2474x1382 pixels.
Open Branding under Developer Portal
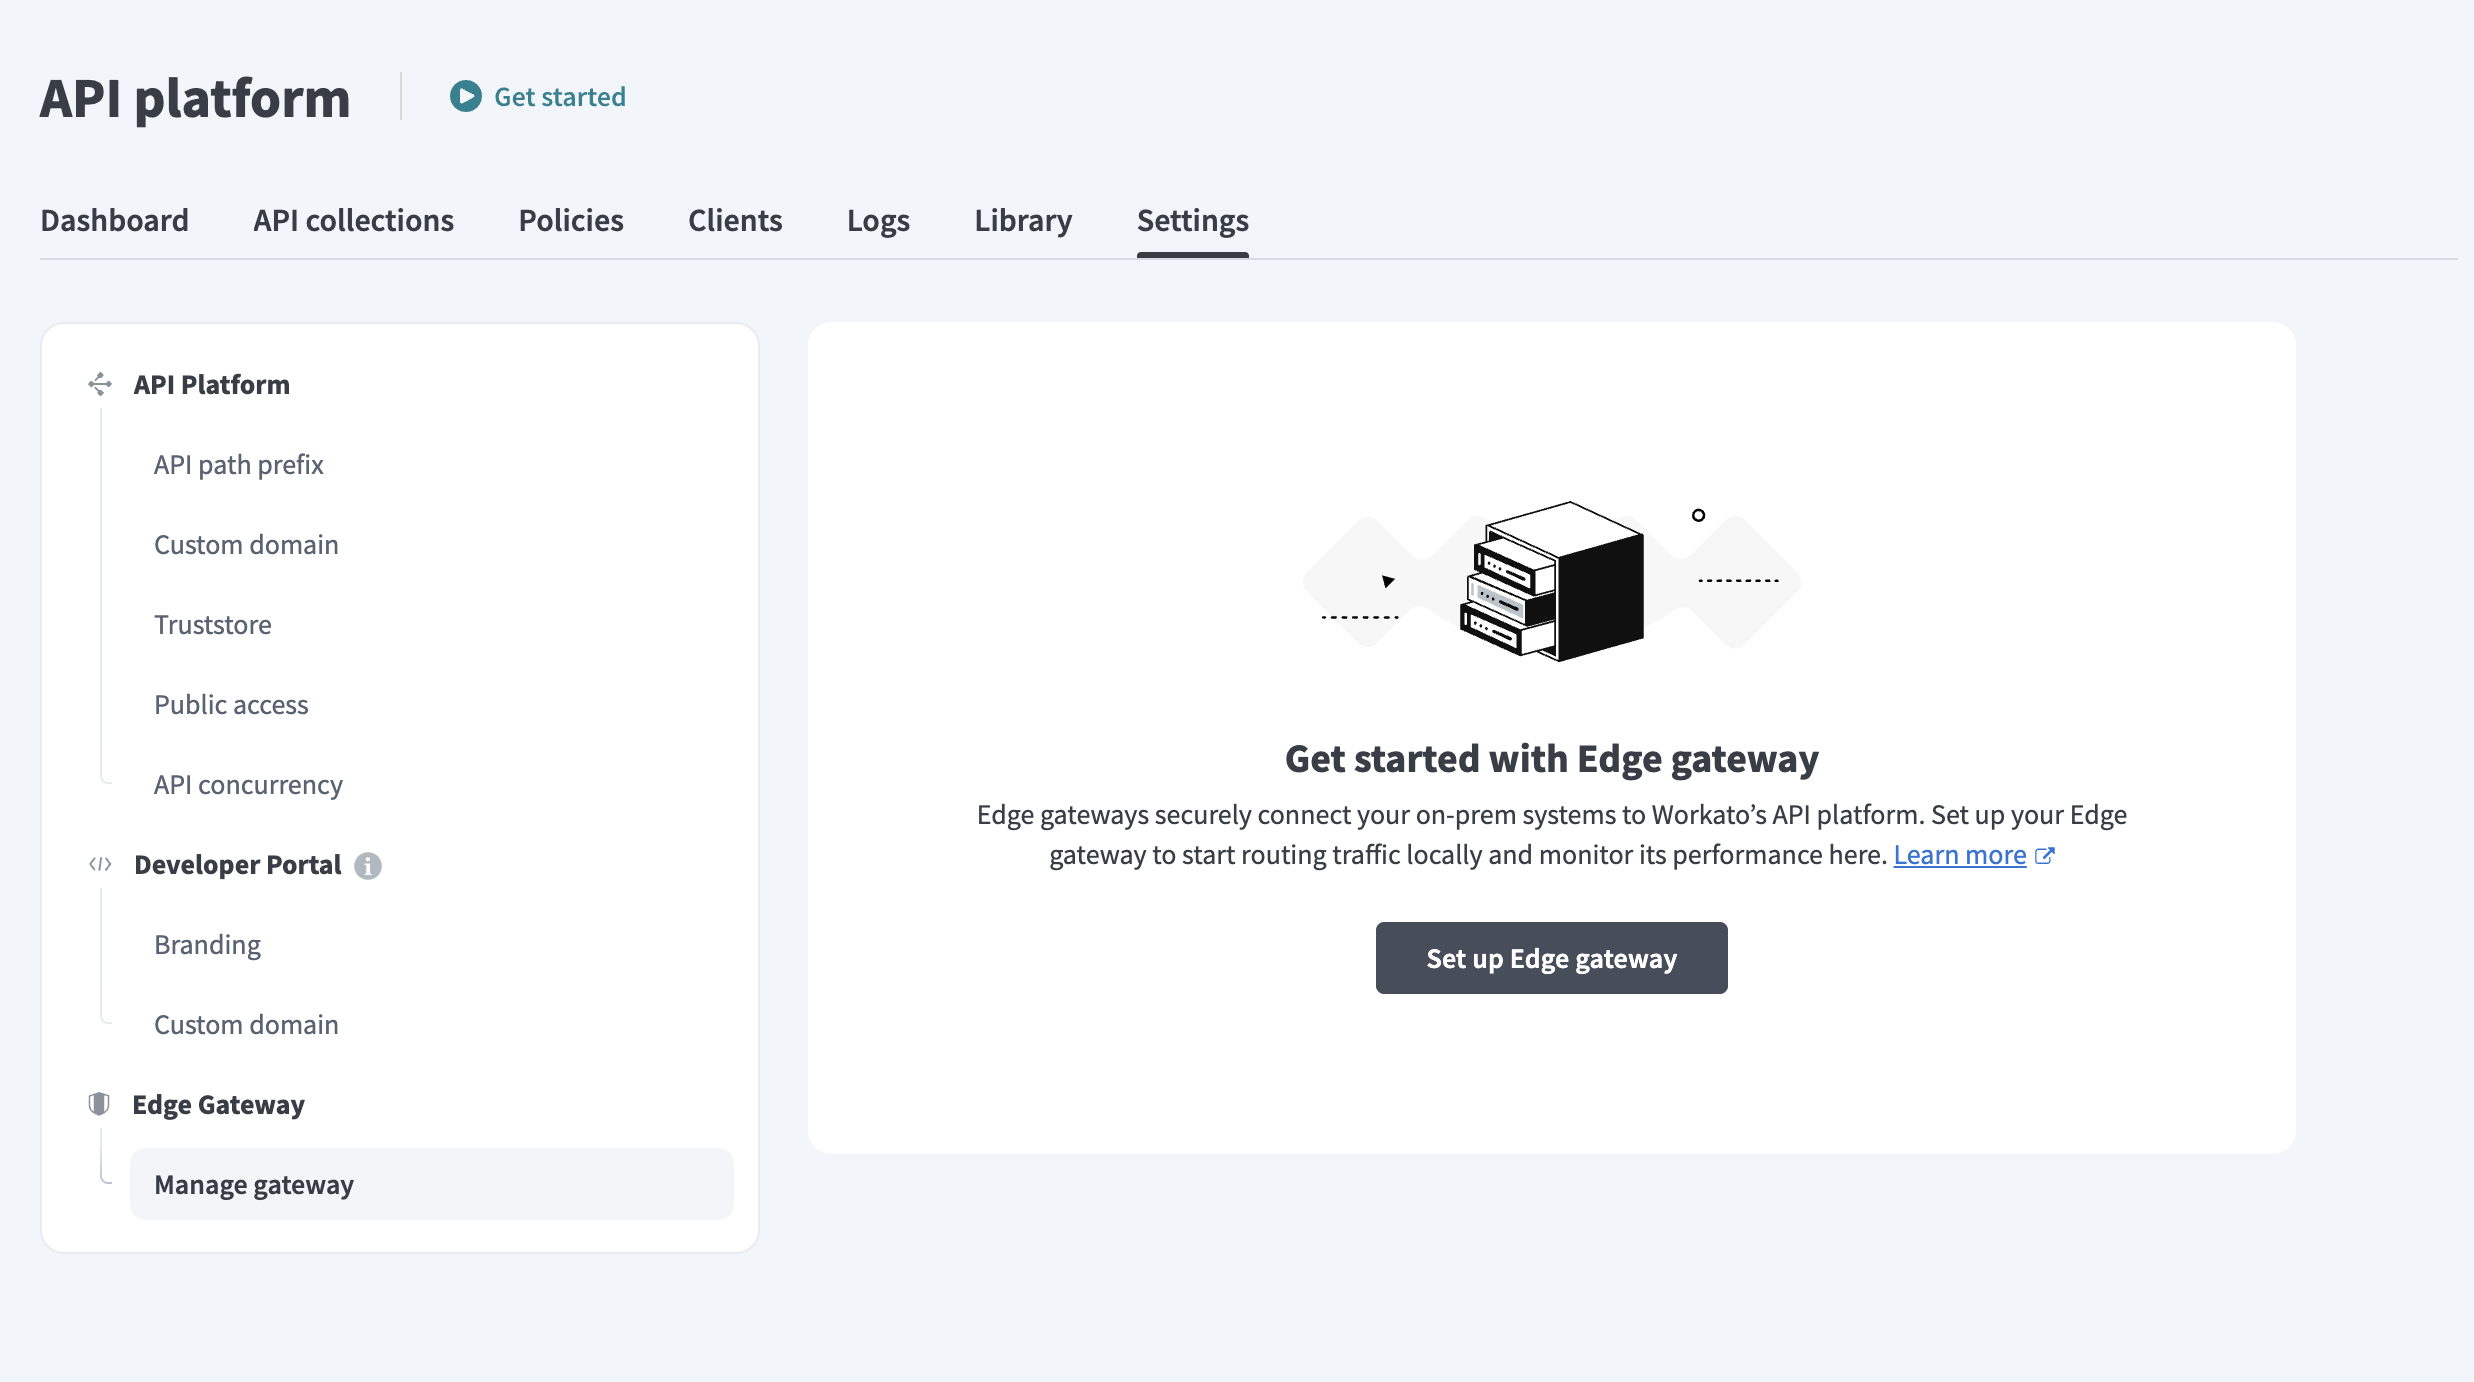pos(206,944)
